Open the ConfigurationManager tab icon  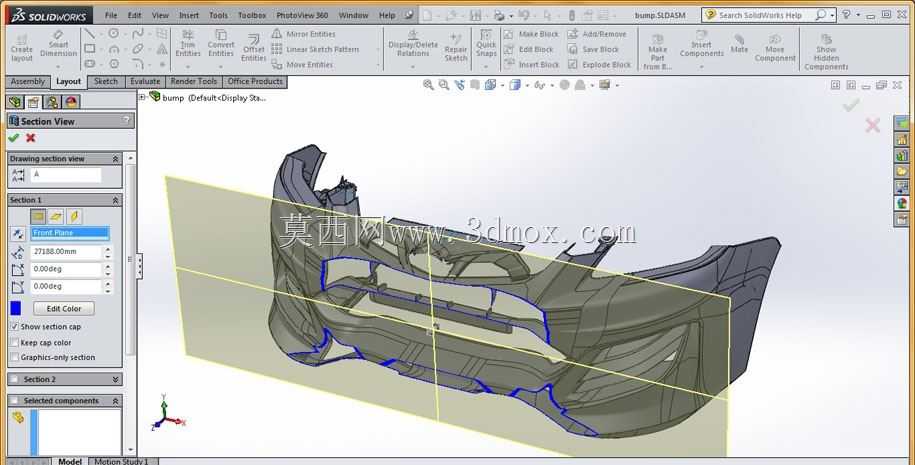52,102
